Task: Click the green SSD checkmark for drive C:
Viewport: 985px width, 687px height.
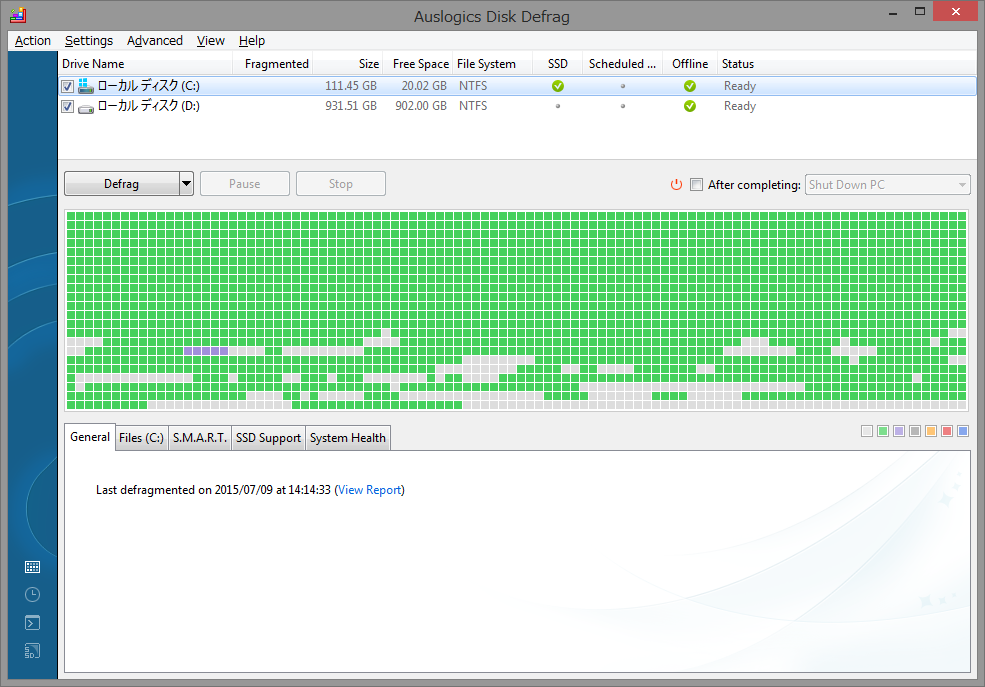Action: tap(557, 85)
